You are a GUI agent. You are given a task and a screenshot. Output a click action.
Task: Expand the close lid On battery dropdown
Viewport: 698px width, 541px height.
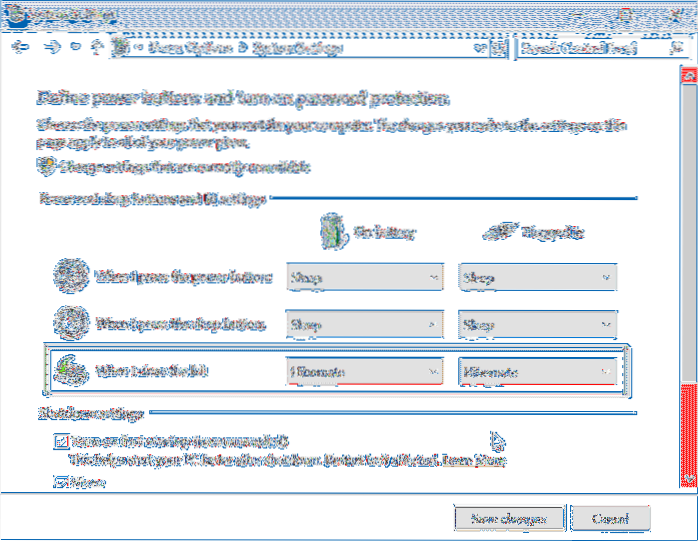pos(365,371)
